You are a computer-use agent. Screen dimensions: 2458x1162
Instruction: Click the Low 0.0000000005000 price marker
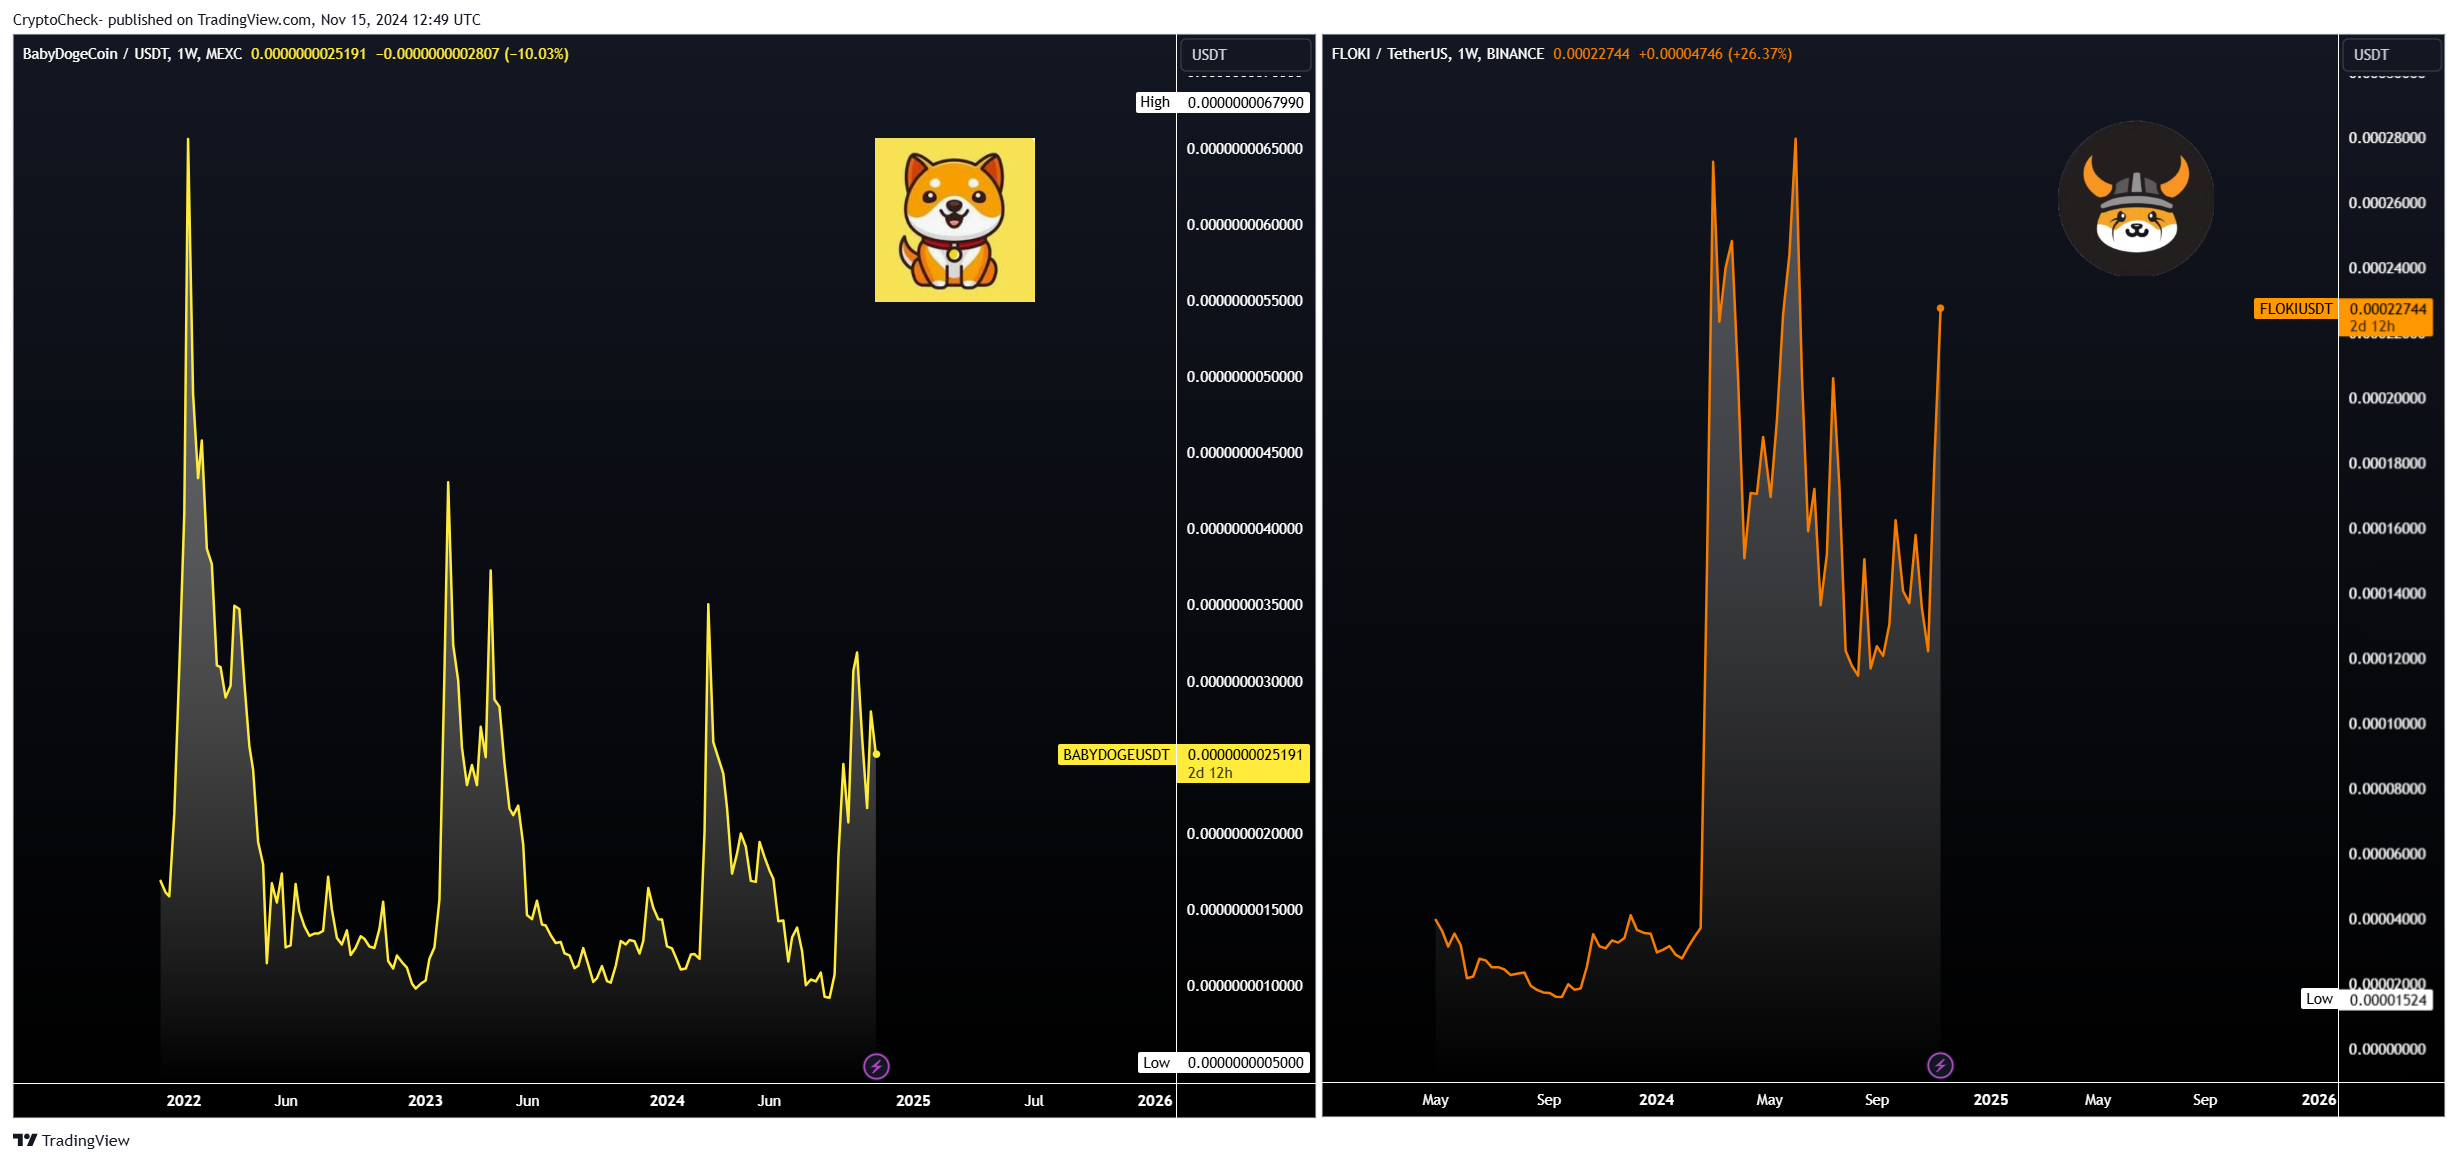coord(1224,1062)
